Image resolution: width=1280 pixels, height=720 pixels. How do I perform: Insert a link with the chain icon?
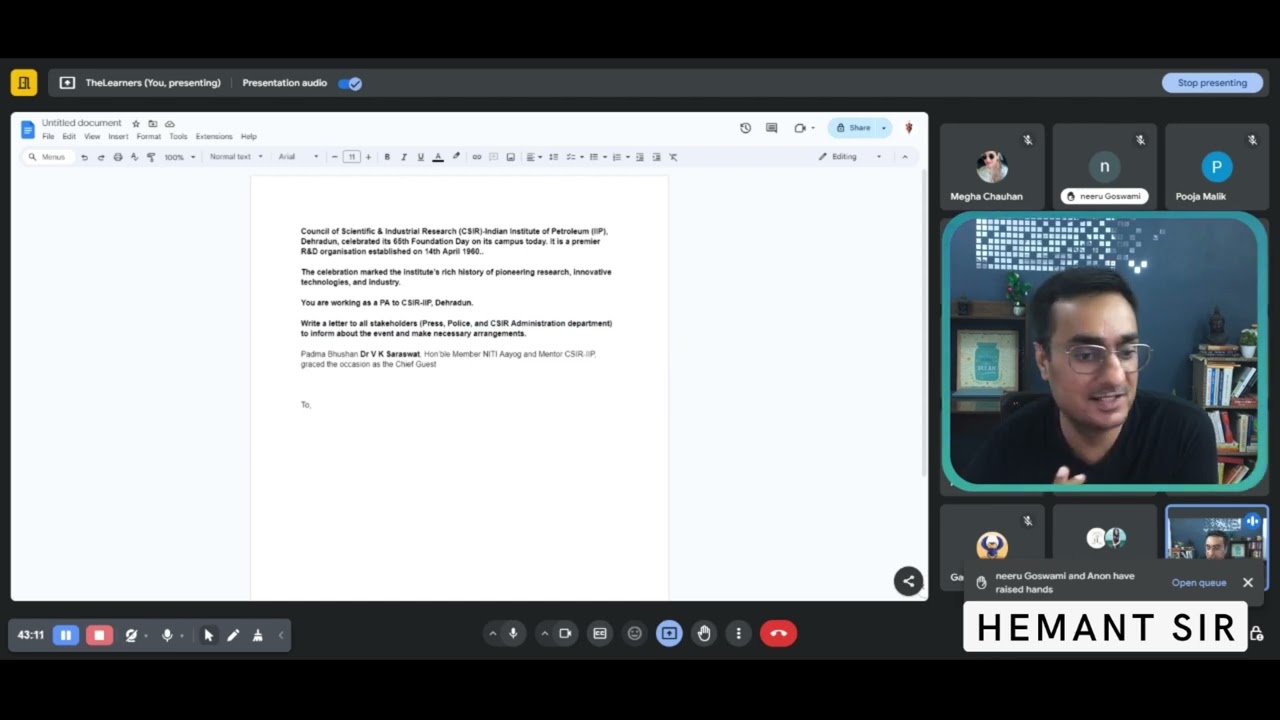pyautogui.click(x=477, y=157)
